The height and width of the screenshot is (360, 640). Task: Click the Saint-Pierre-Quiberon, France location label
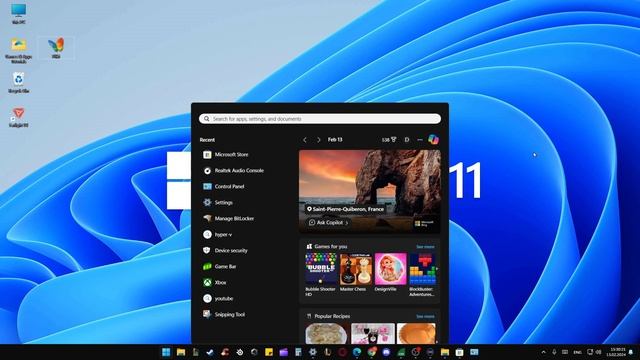[345, 209]
